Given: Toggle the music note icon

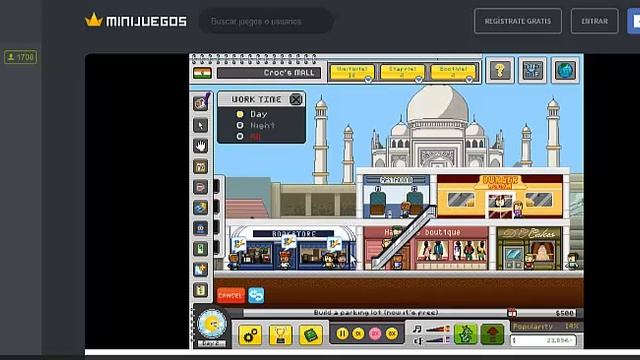Looking at the screenshot, I should [x=417, y=328].
